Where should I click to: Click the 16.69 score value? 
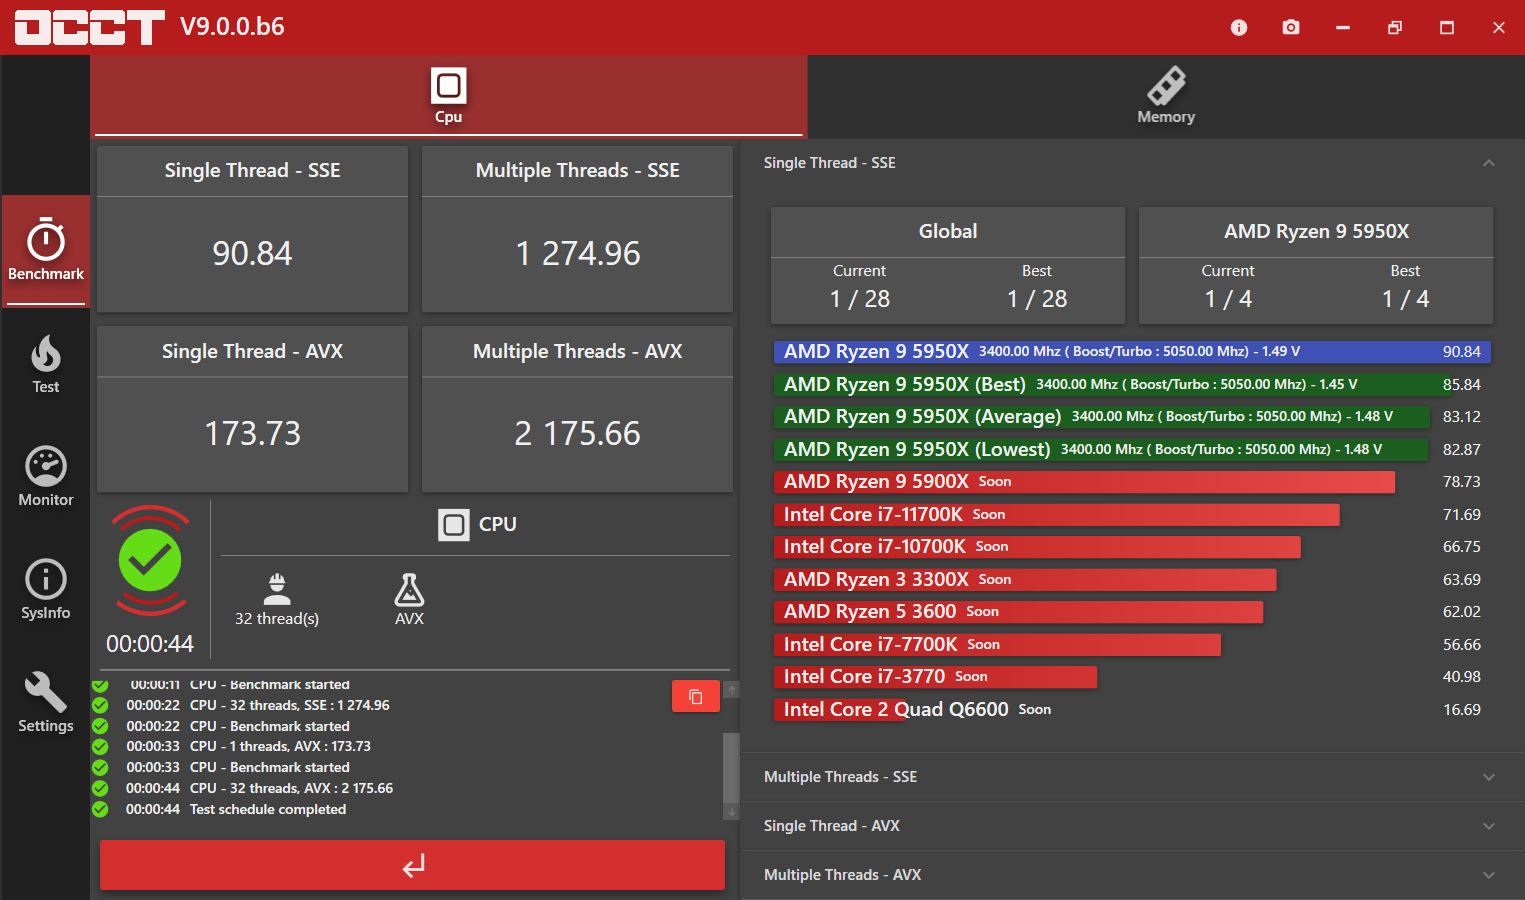coord(1461,710)
